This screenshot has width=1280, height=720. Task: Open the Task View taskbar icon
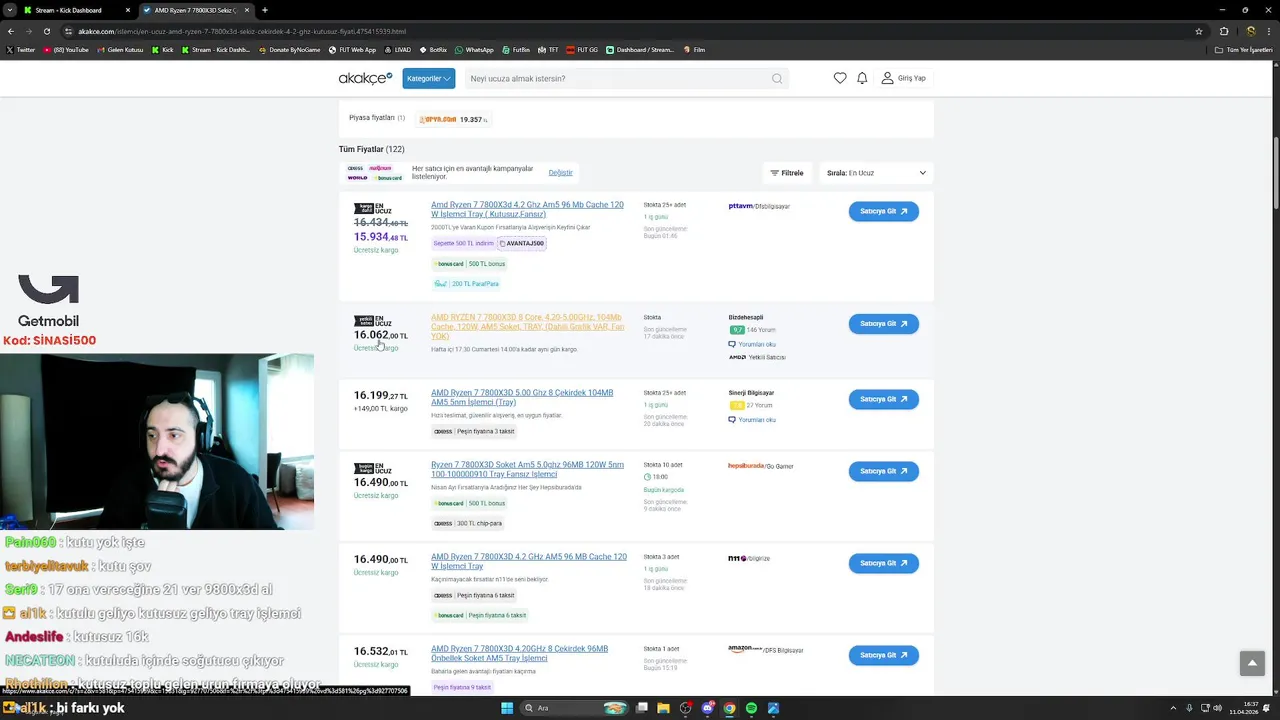click(641, 708)
